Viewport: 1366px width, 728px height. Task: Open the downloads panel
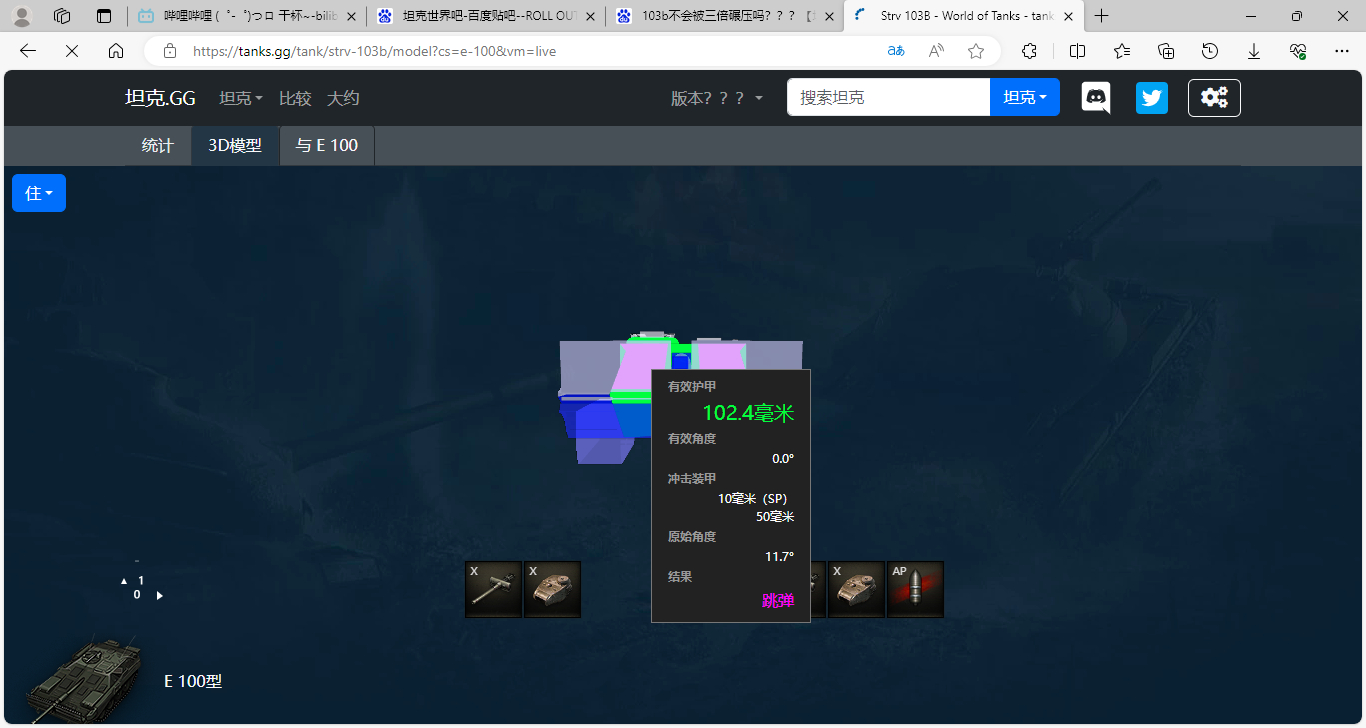1254,51
